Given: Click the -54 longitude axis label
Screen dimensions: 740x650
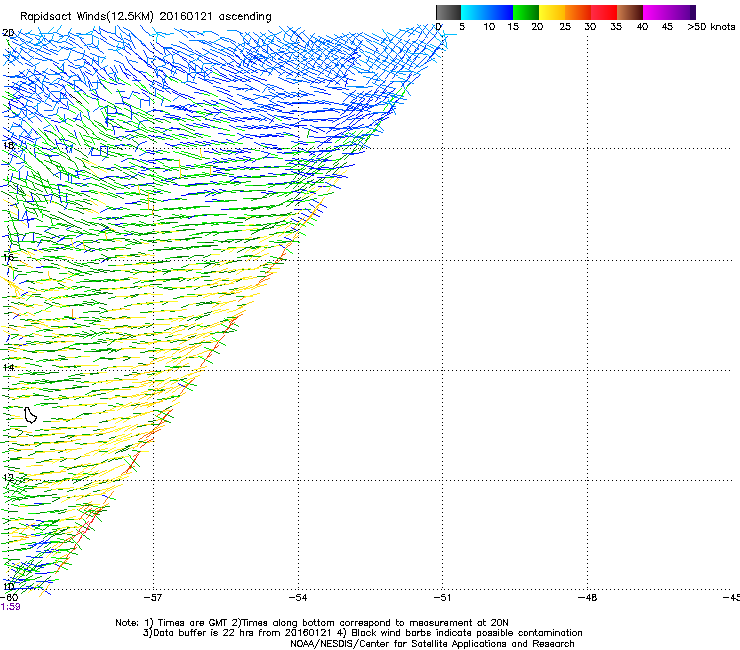Looking at the screenshot, I should click(298, 597).
